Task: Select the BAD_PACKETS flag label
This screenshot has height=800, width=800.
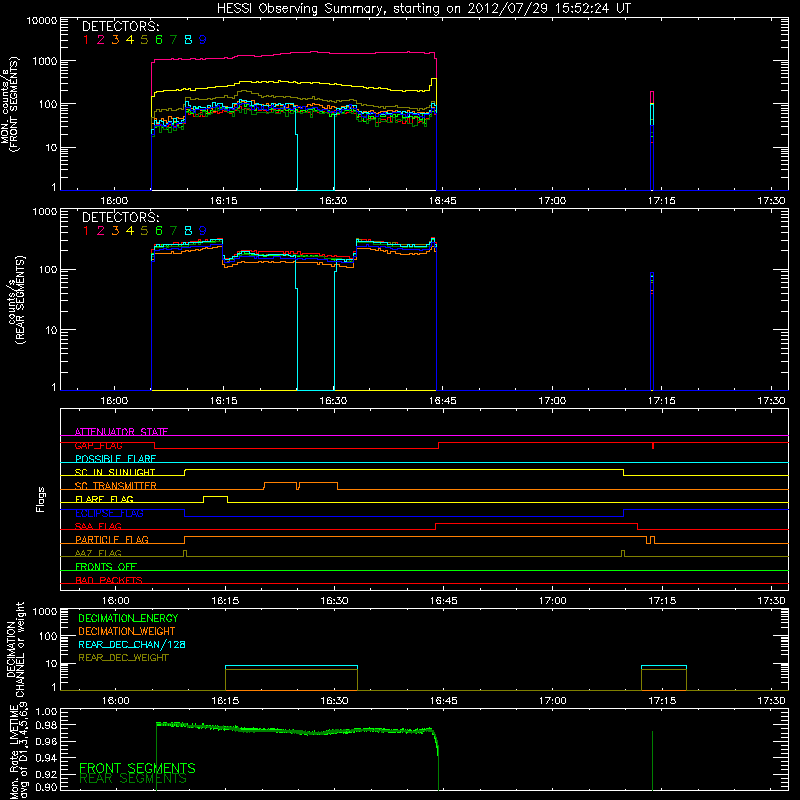Action: click(109, 580)
